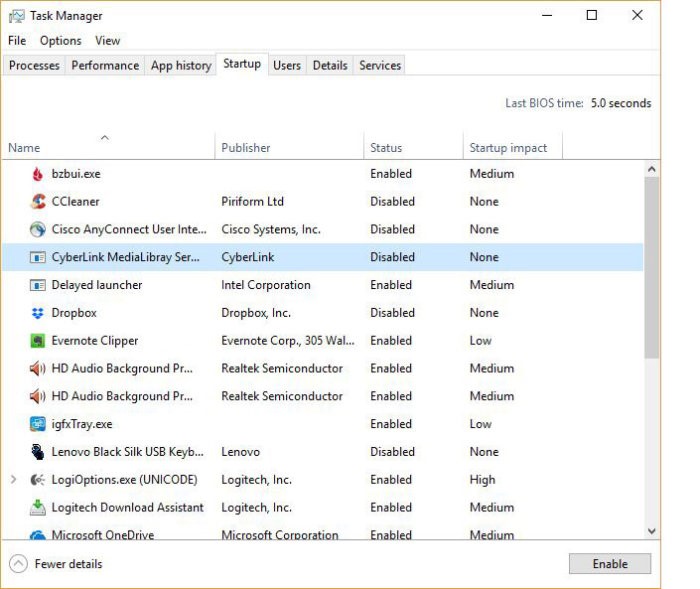
Task: Select the igfxTray.exe entry
Action: [x=82, y=424]
